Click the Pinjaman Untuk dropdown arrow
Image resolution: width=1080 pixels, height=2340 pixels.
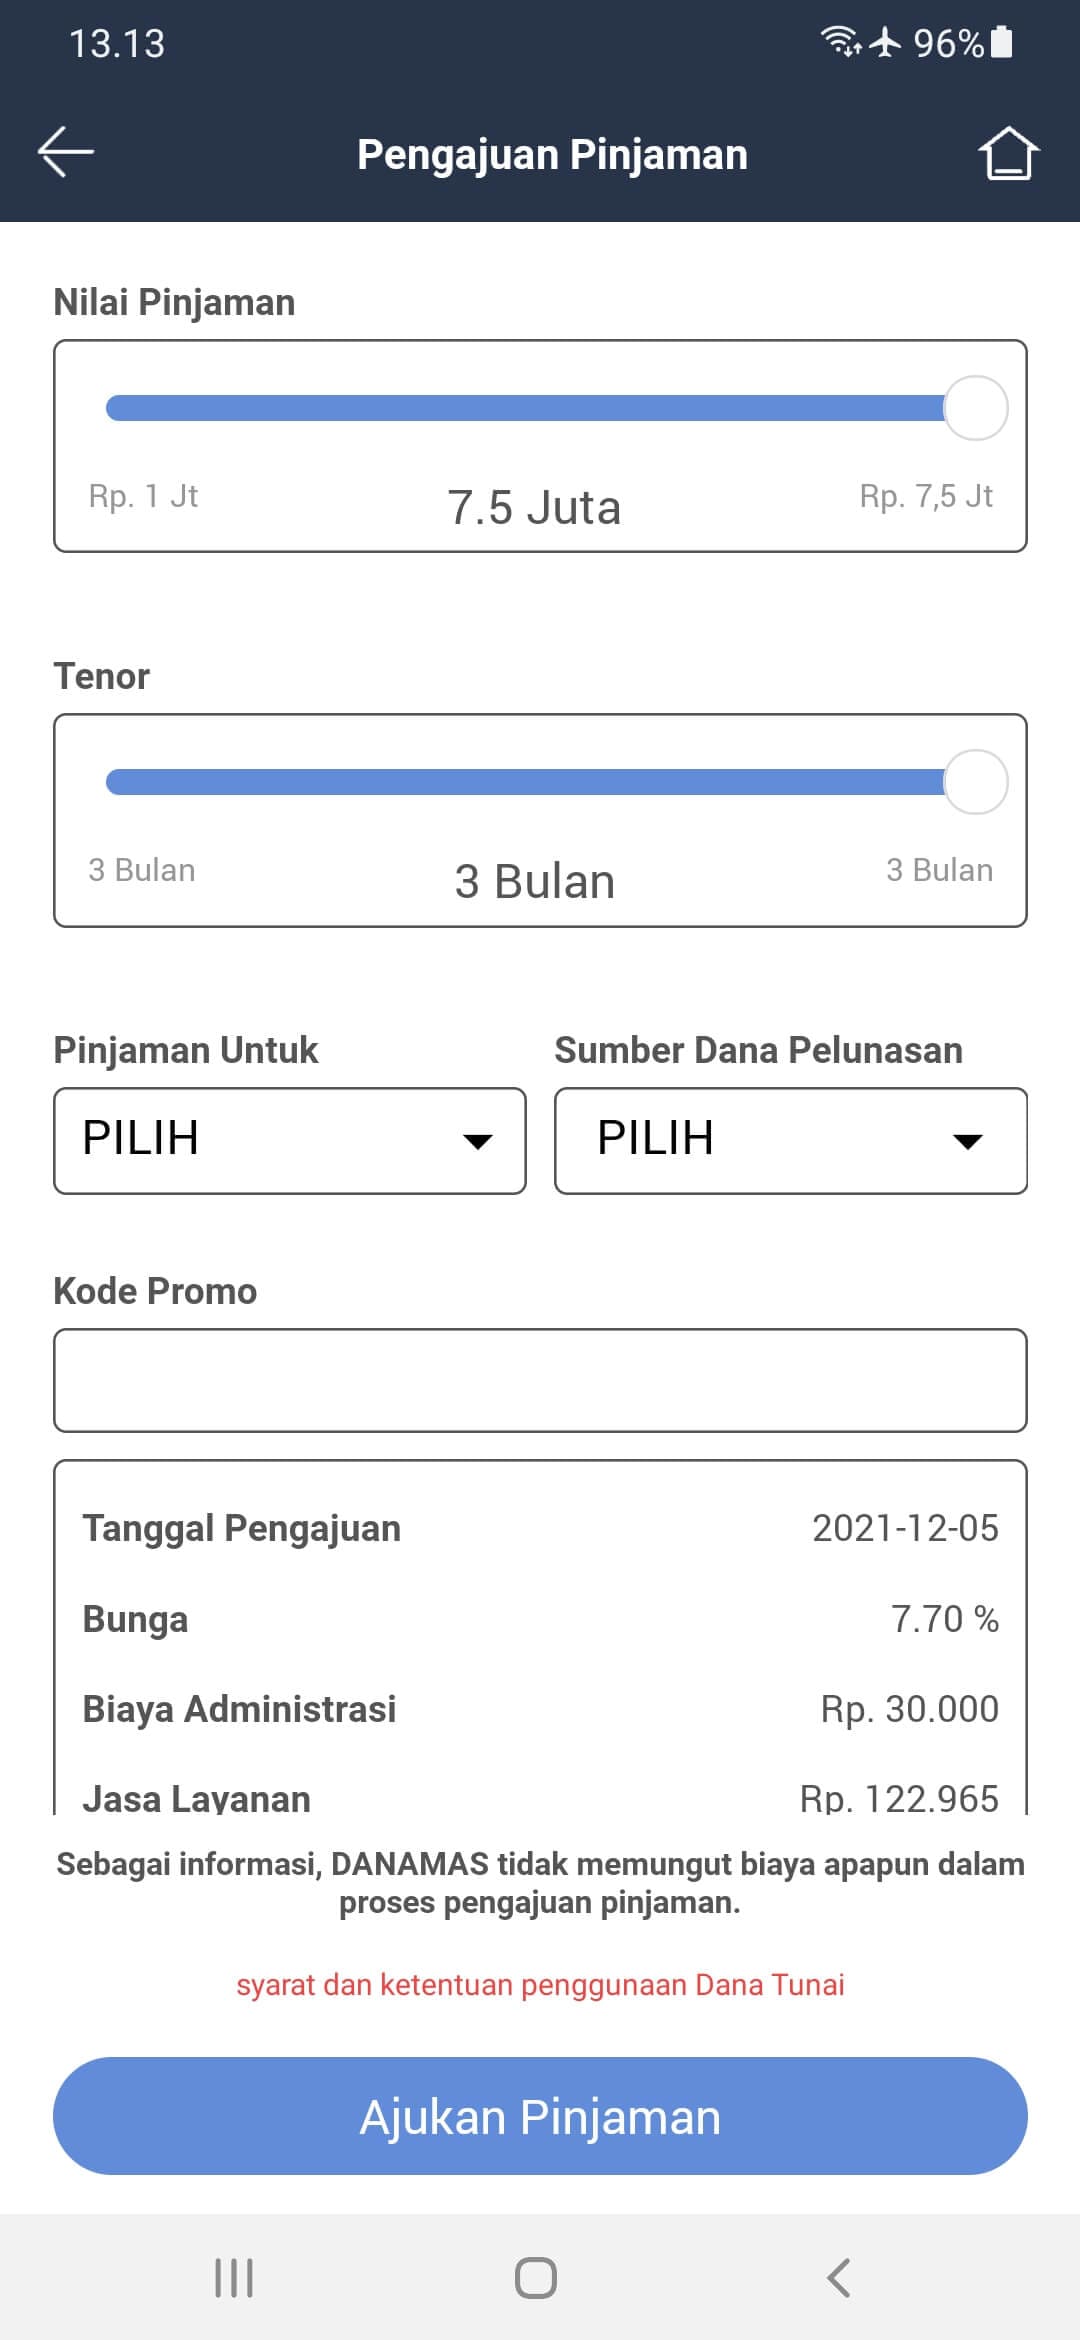tap(478, 1141)
